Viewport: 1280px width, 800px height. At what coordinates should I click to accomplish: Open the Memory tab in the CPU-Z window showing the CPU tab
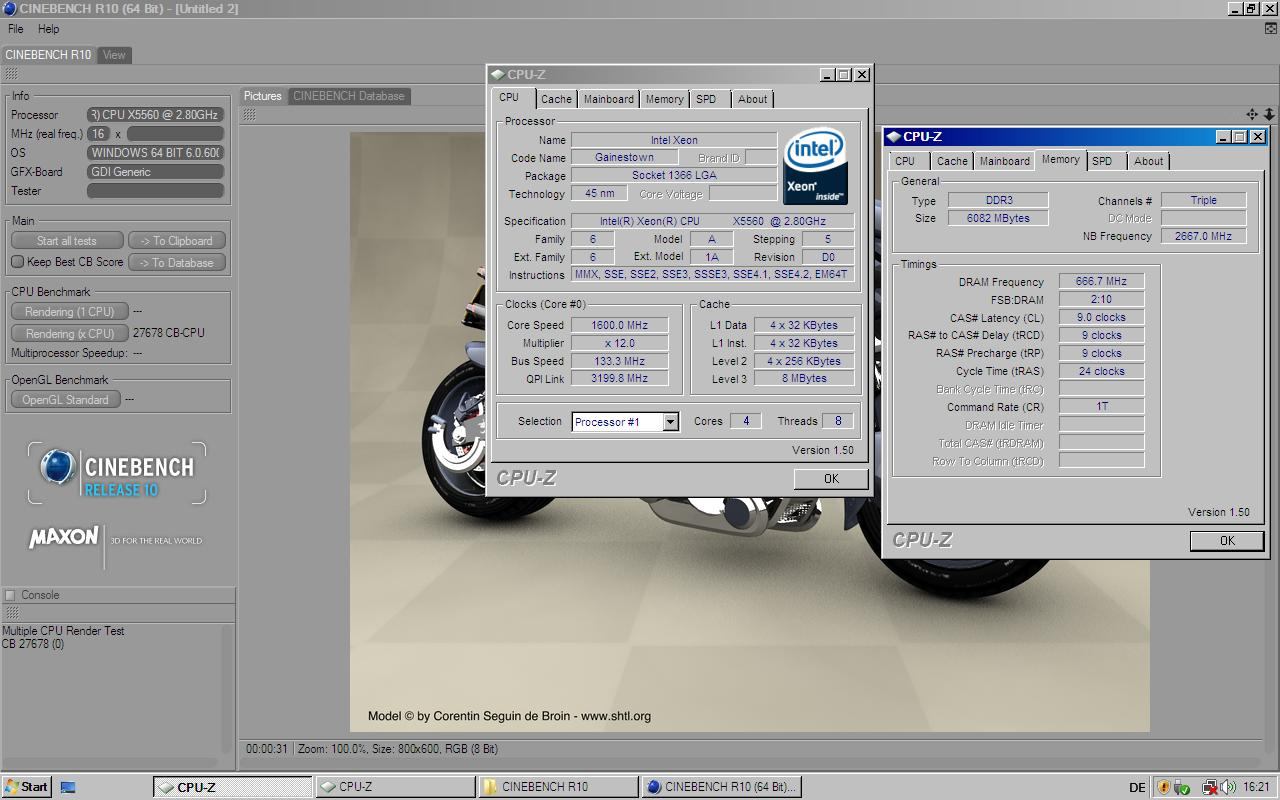point(664,99)
